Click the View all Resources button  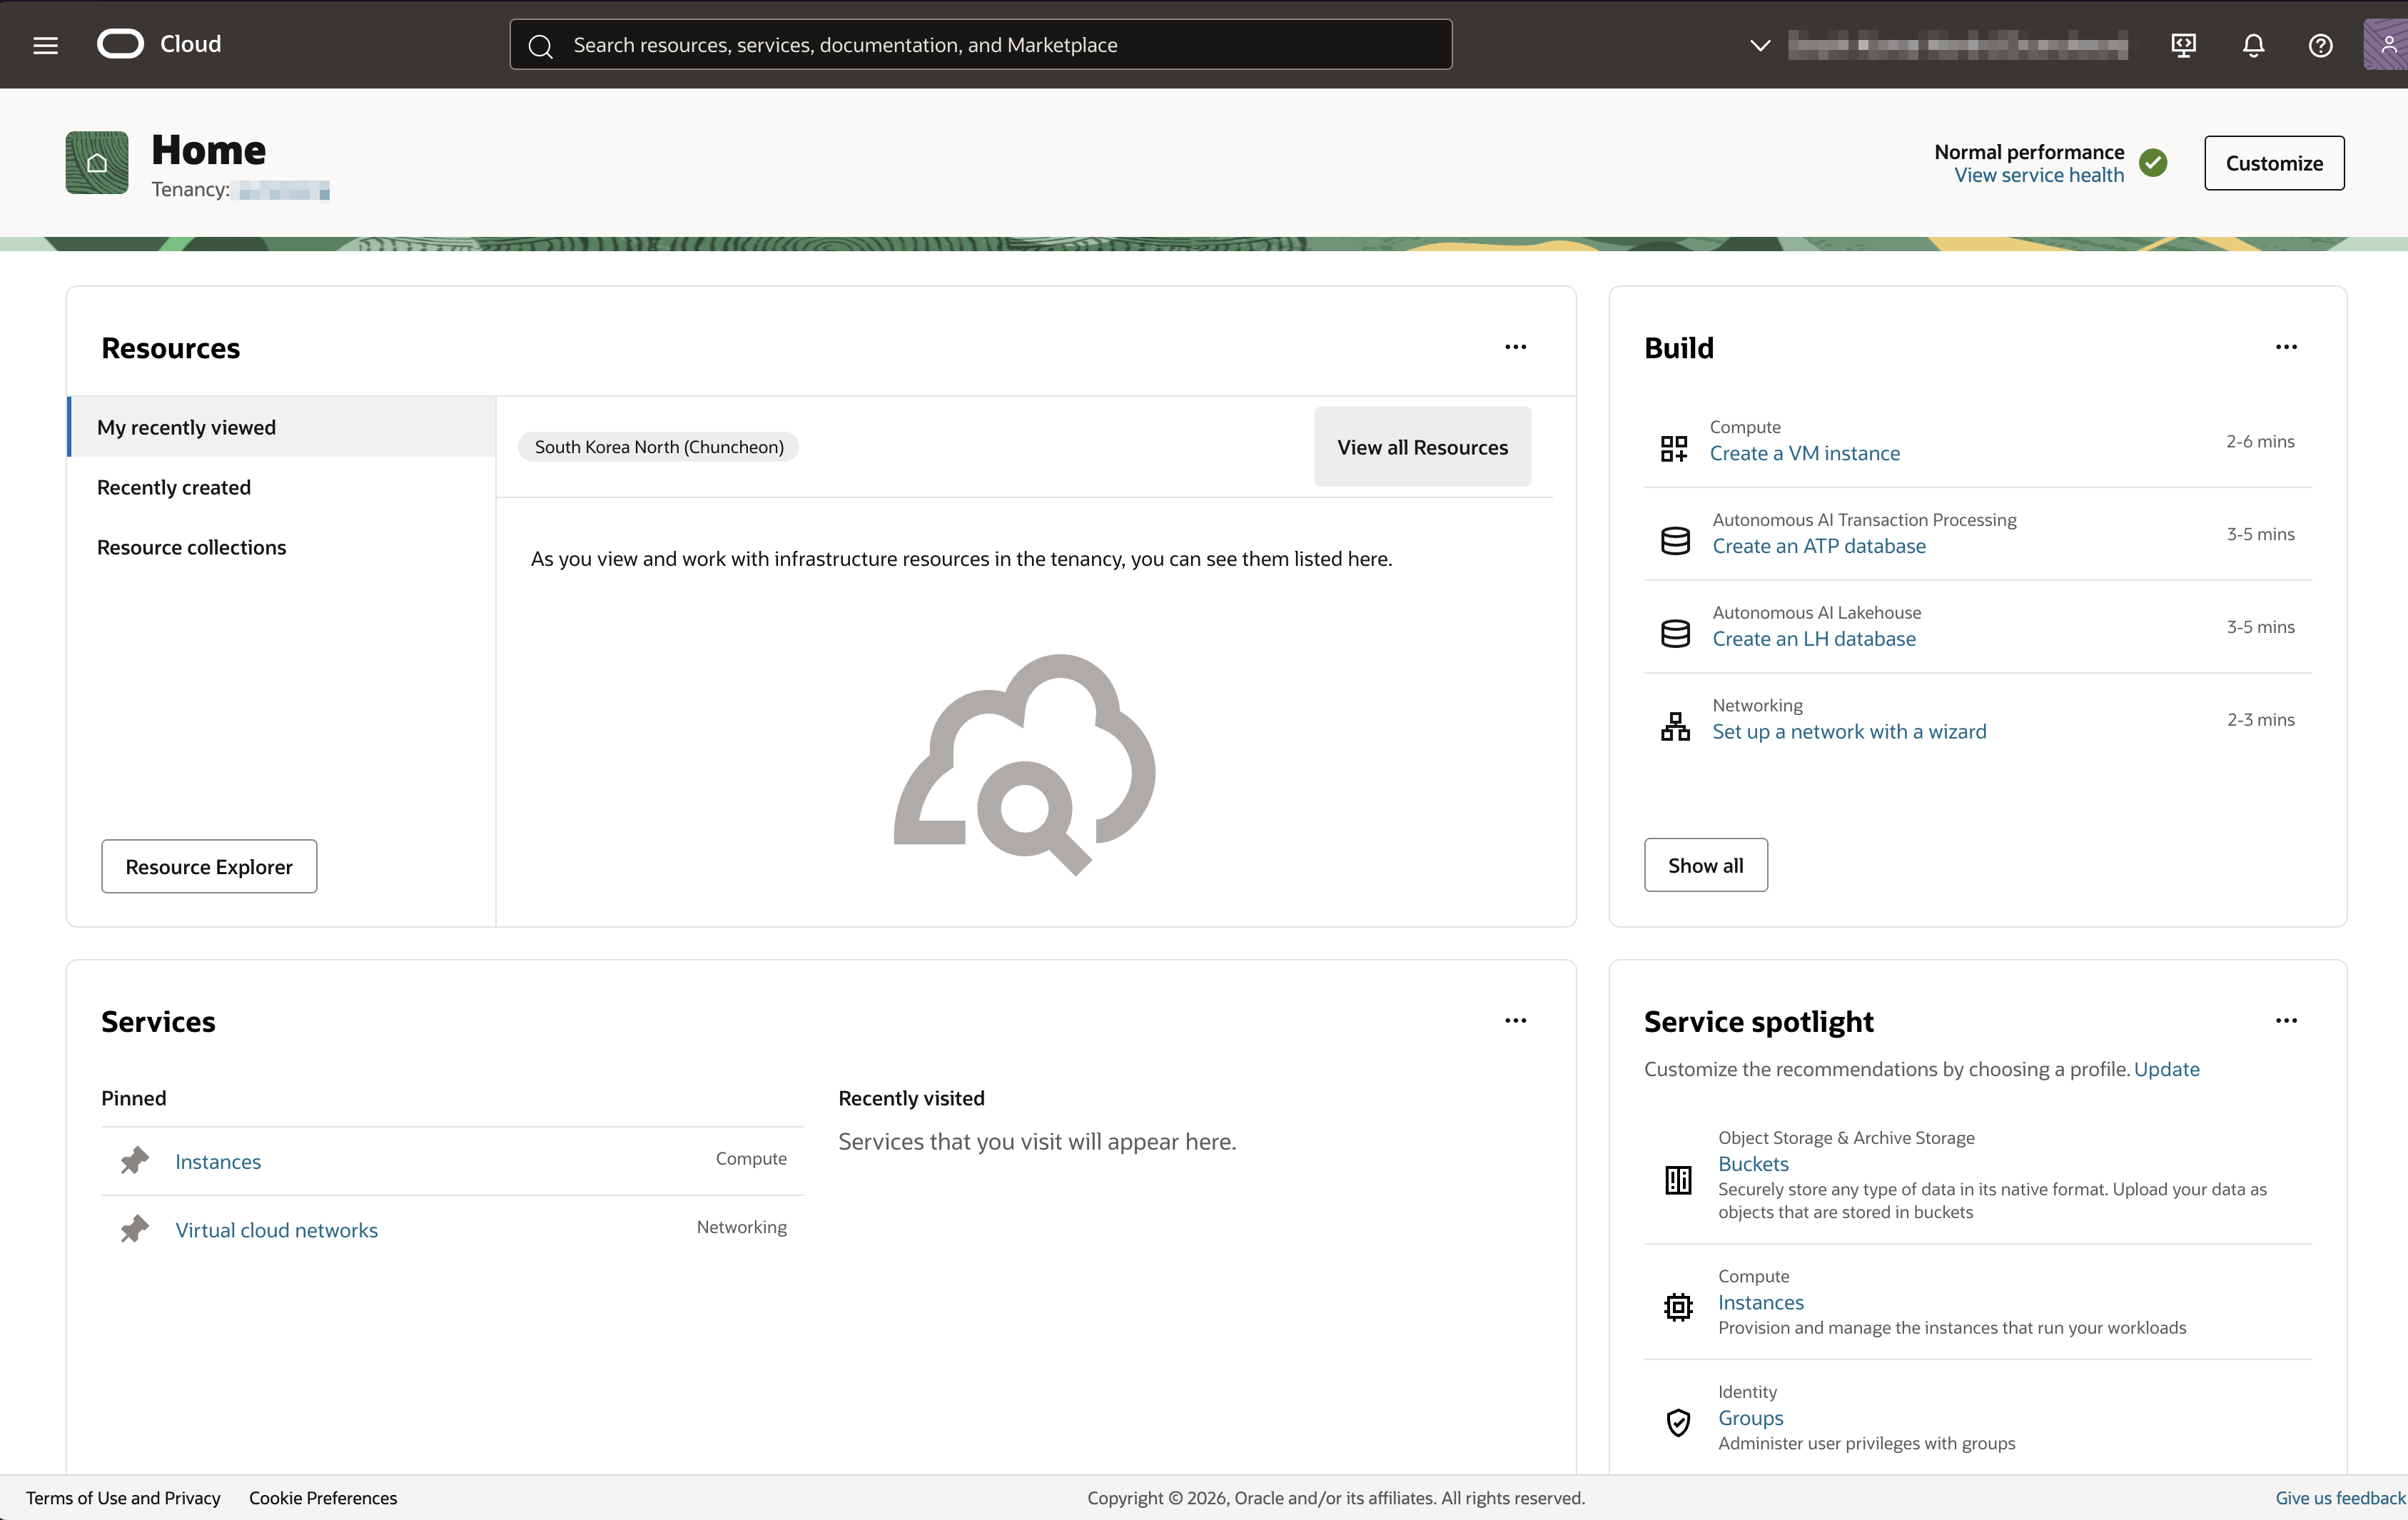(x=1422, y=447)
